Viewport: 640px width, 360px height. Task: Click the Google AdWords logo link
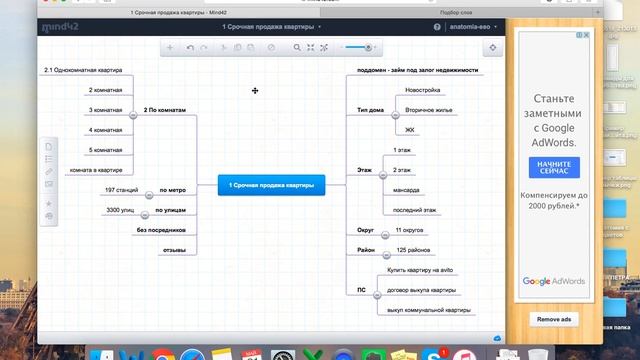pos(554,281)
